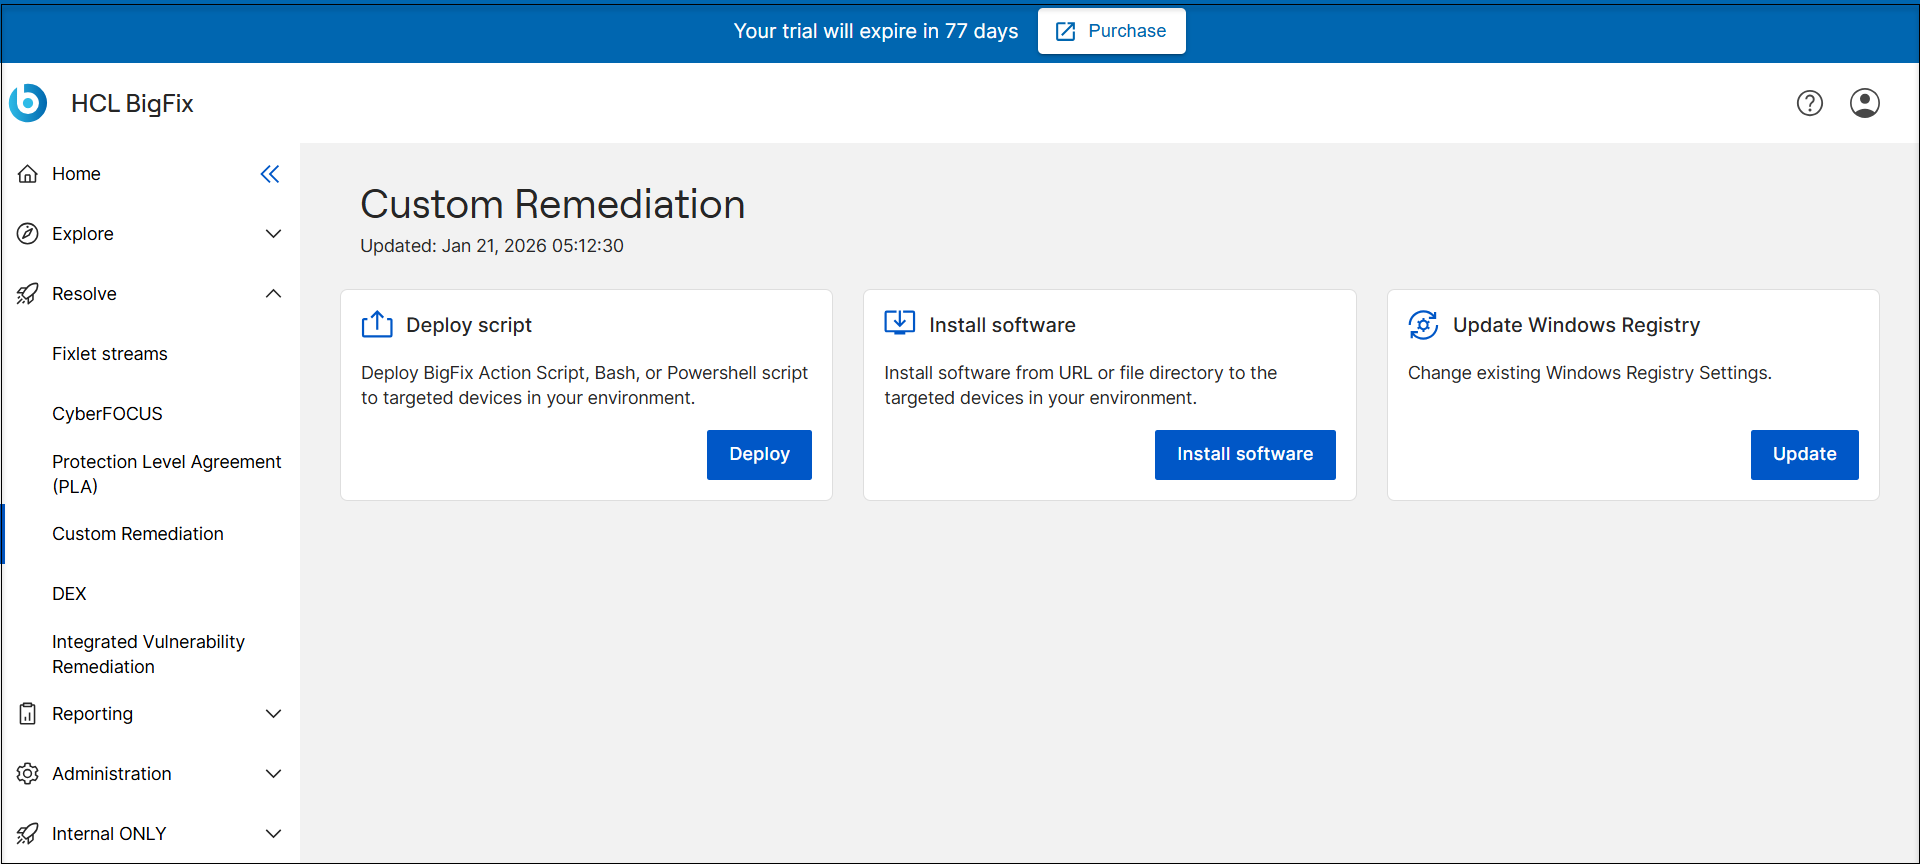Viewport: 1920px width, 864px height.
Task: Open CyberFOCUS page
Action: pyautogui.click(x=107, y=414)
